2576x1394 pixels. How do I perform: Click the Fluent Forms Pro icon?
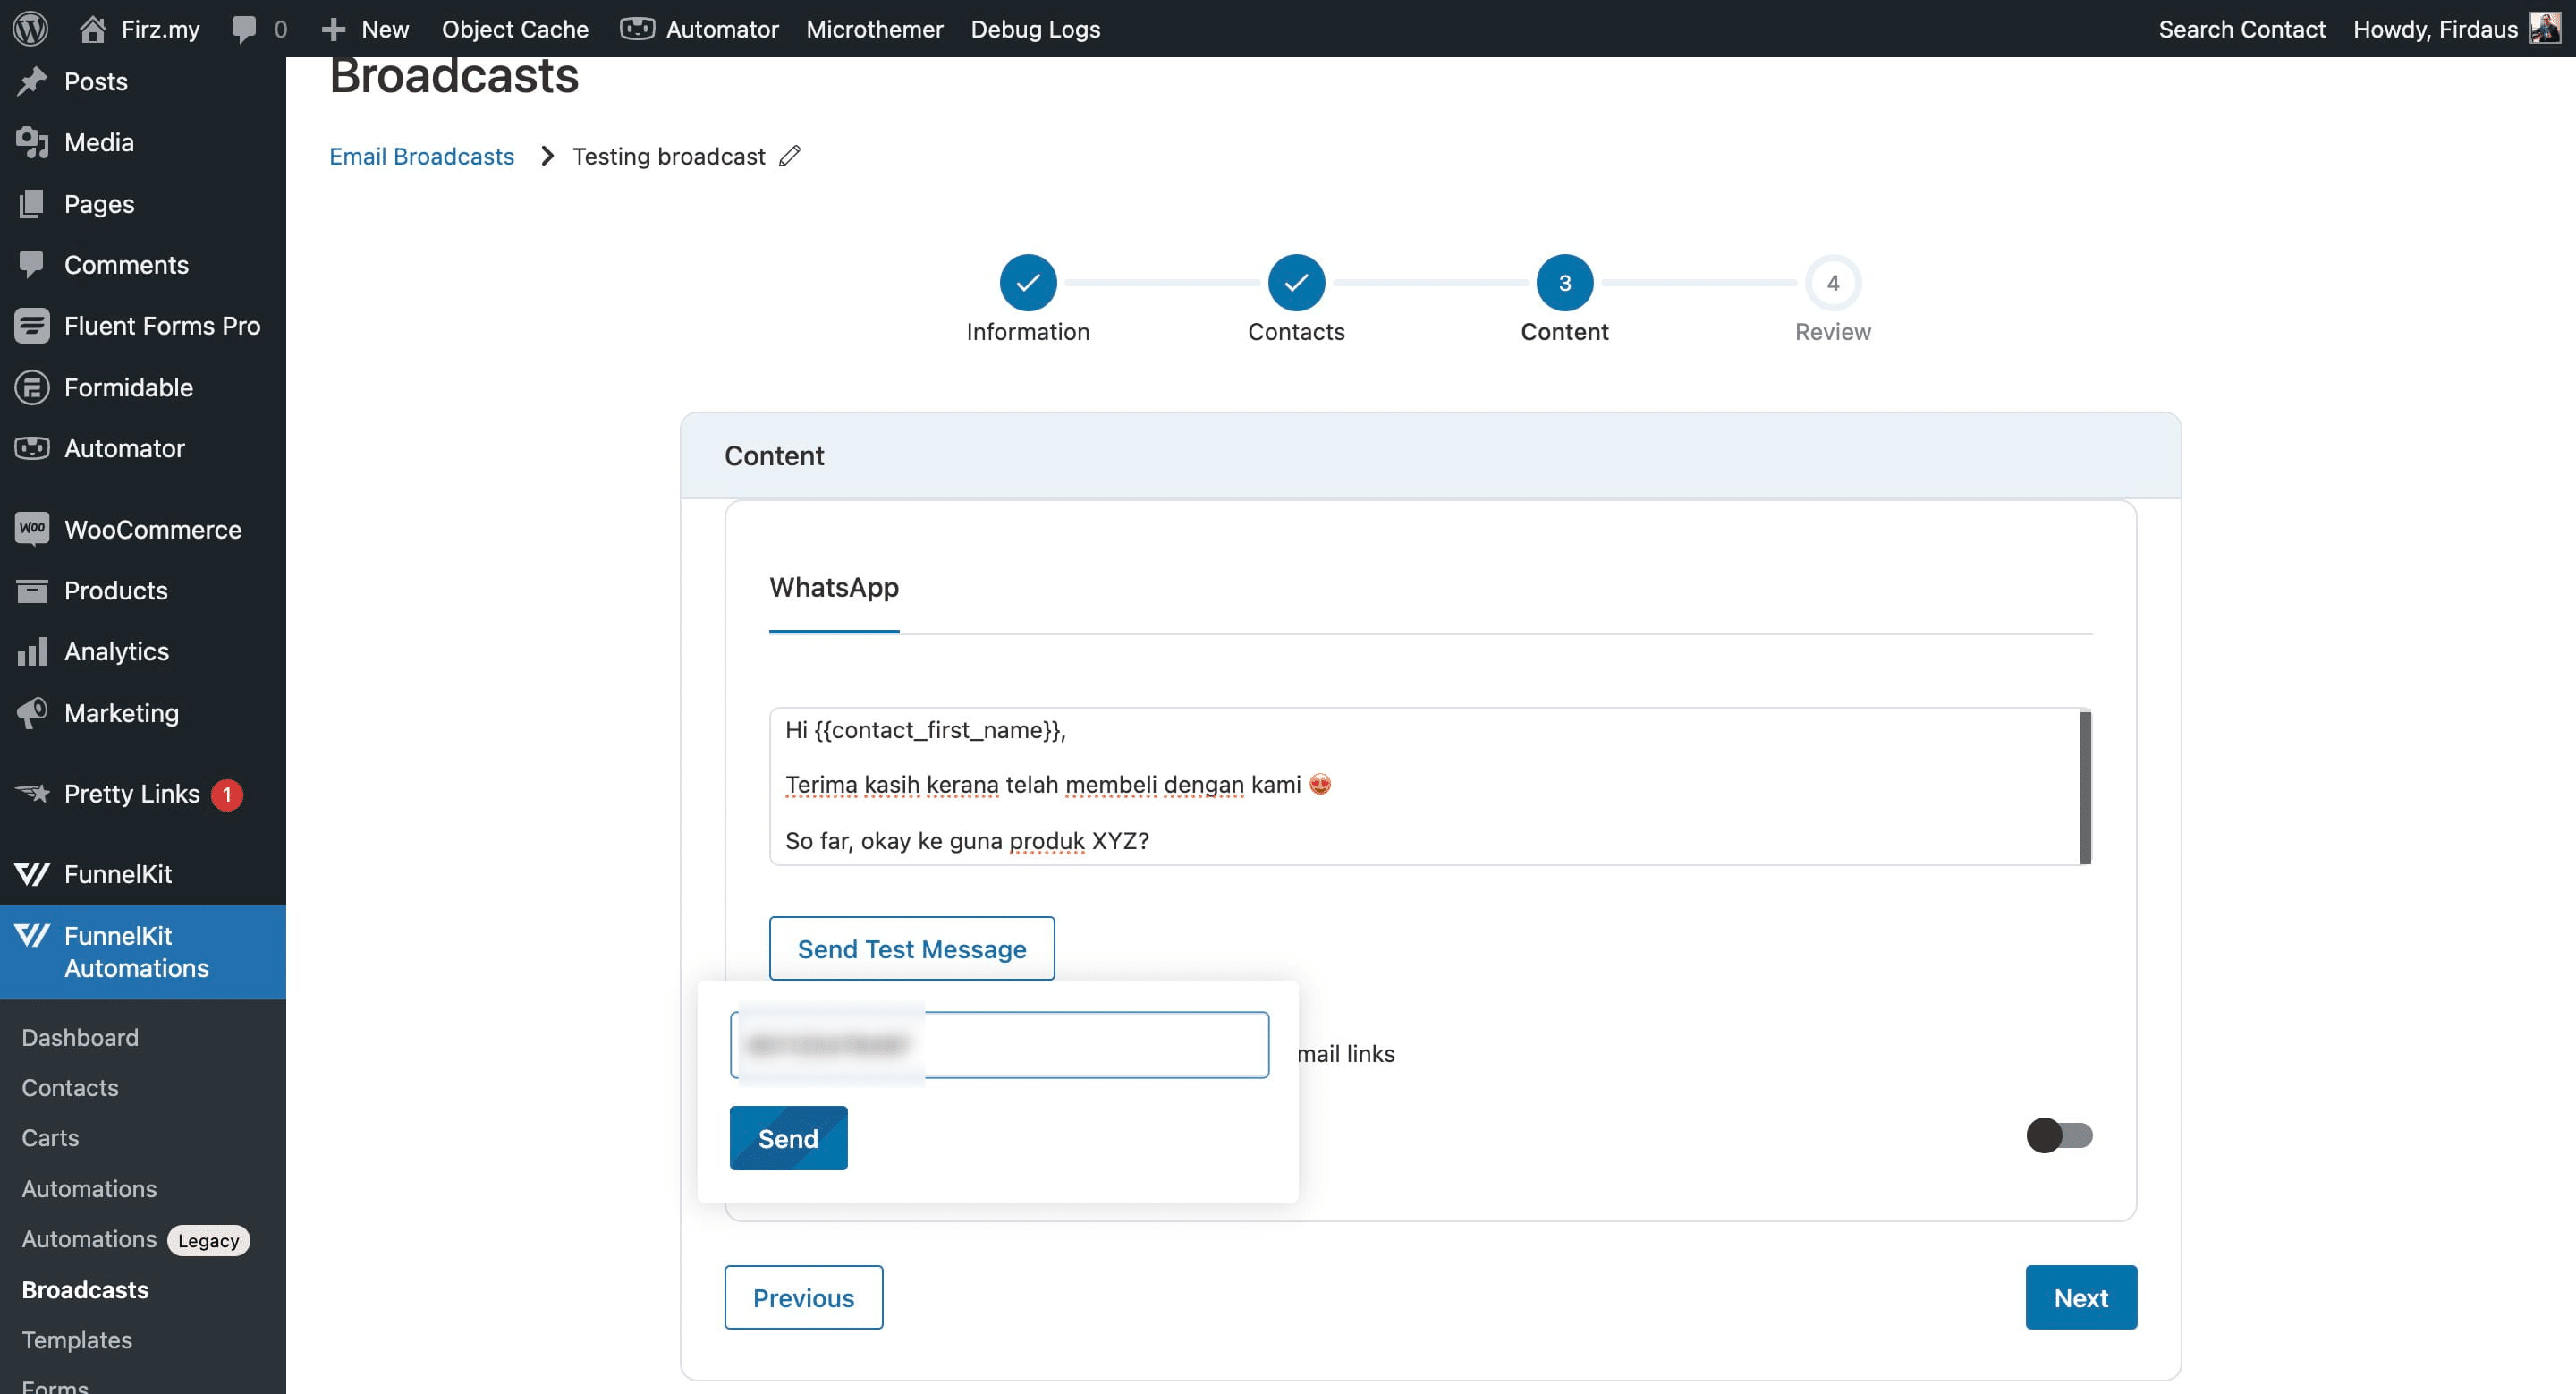tap(32, 325)
